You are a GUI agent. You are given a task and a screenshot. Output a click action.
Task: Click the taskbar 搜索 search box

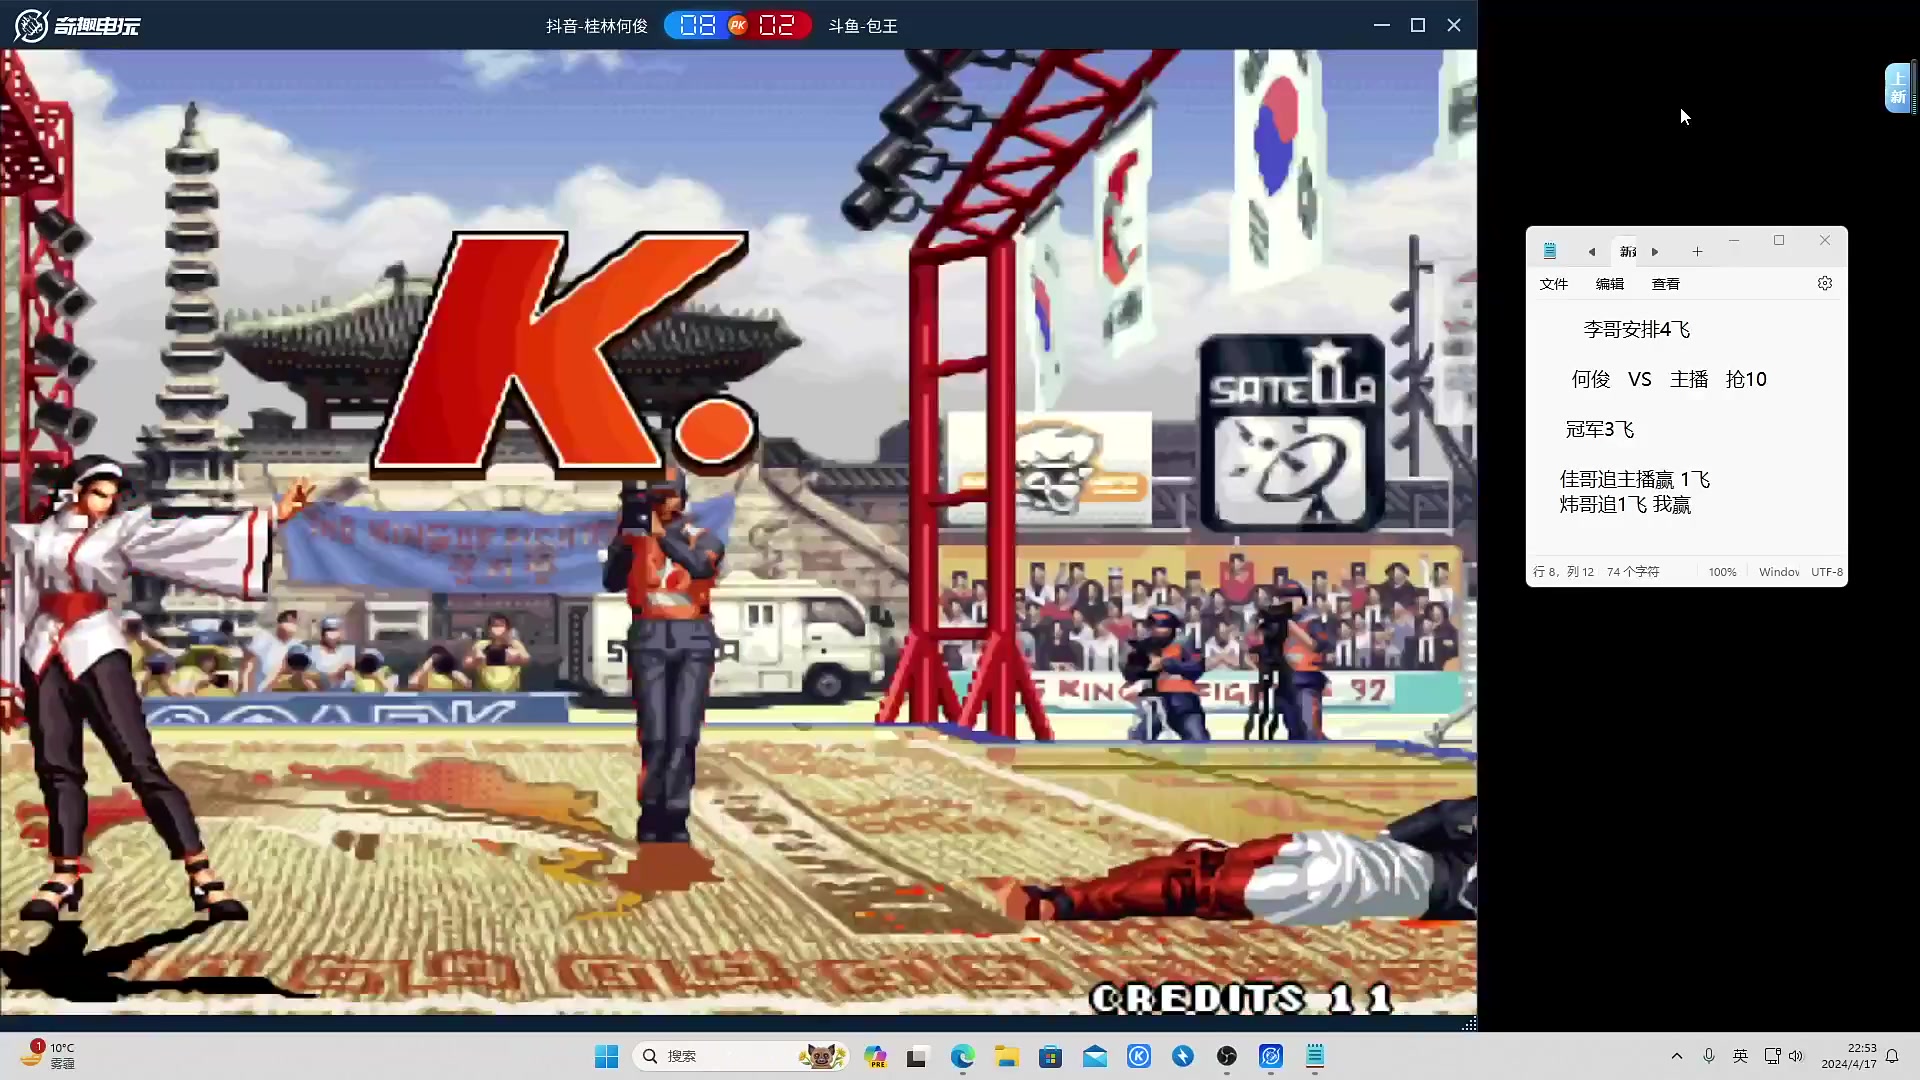[740, 1056]
